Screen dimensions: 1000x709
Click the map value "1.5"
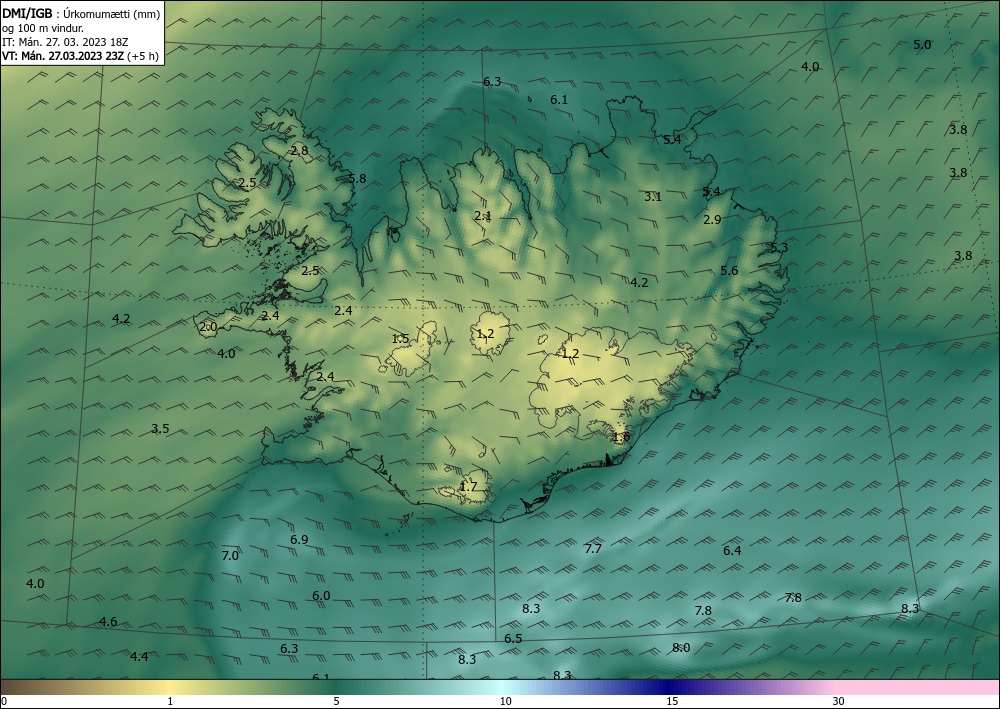click(401, 339)
